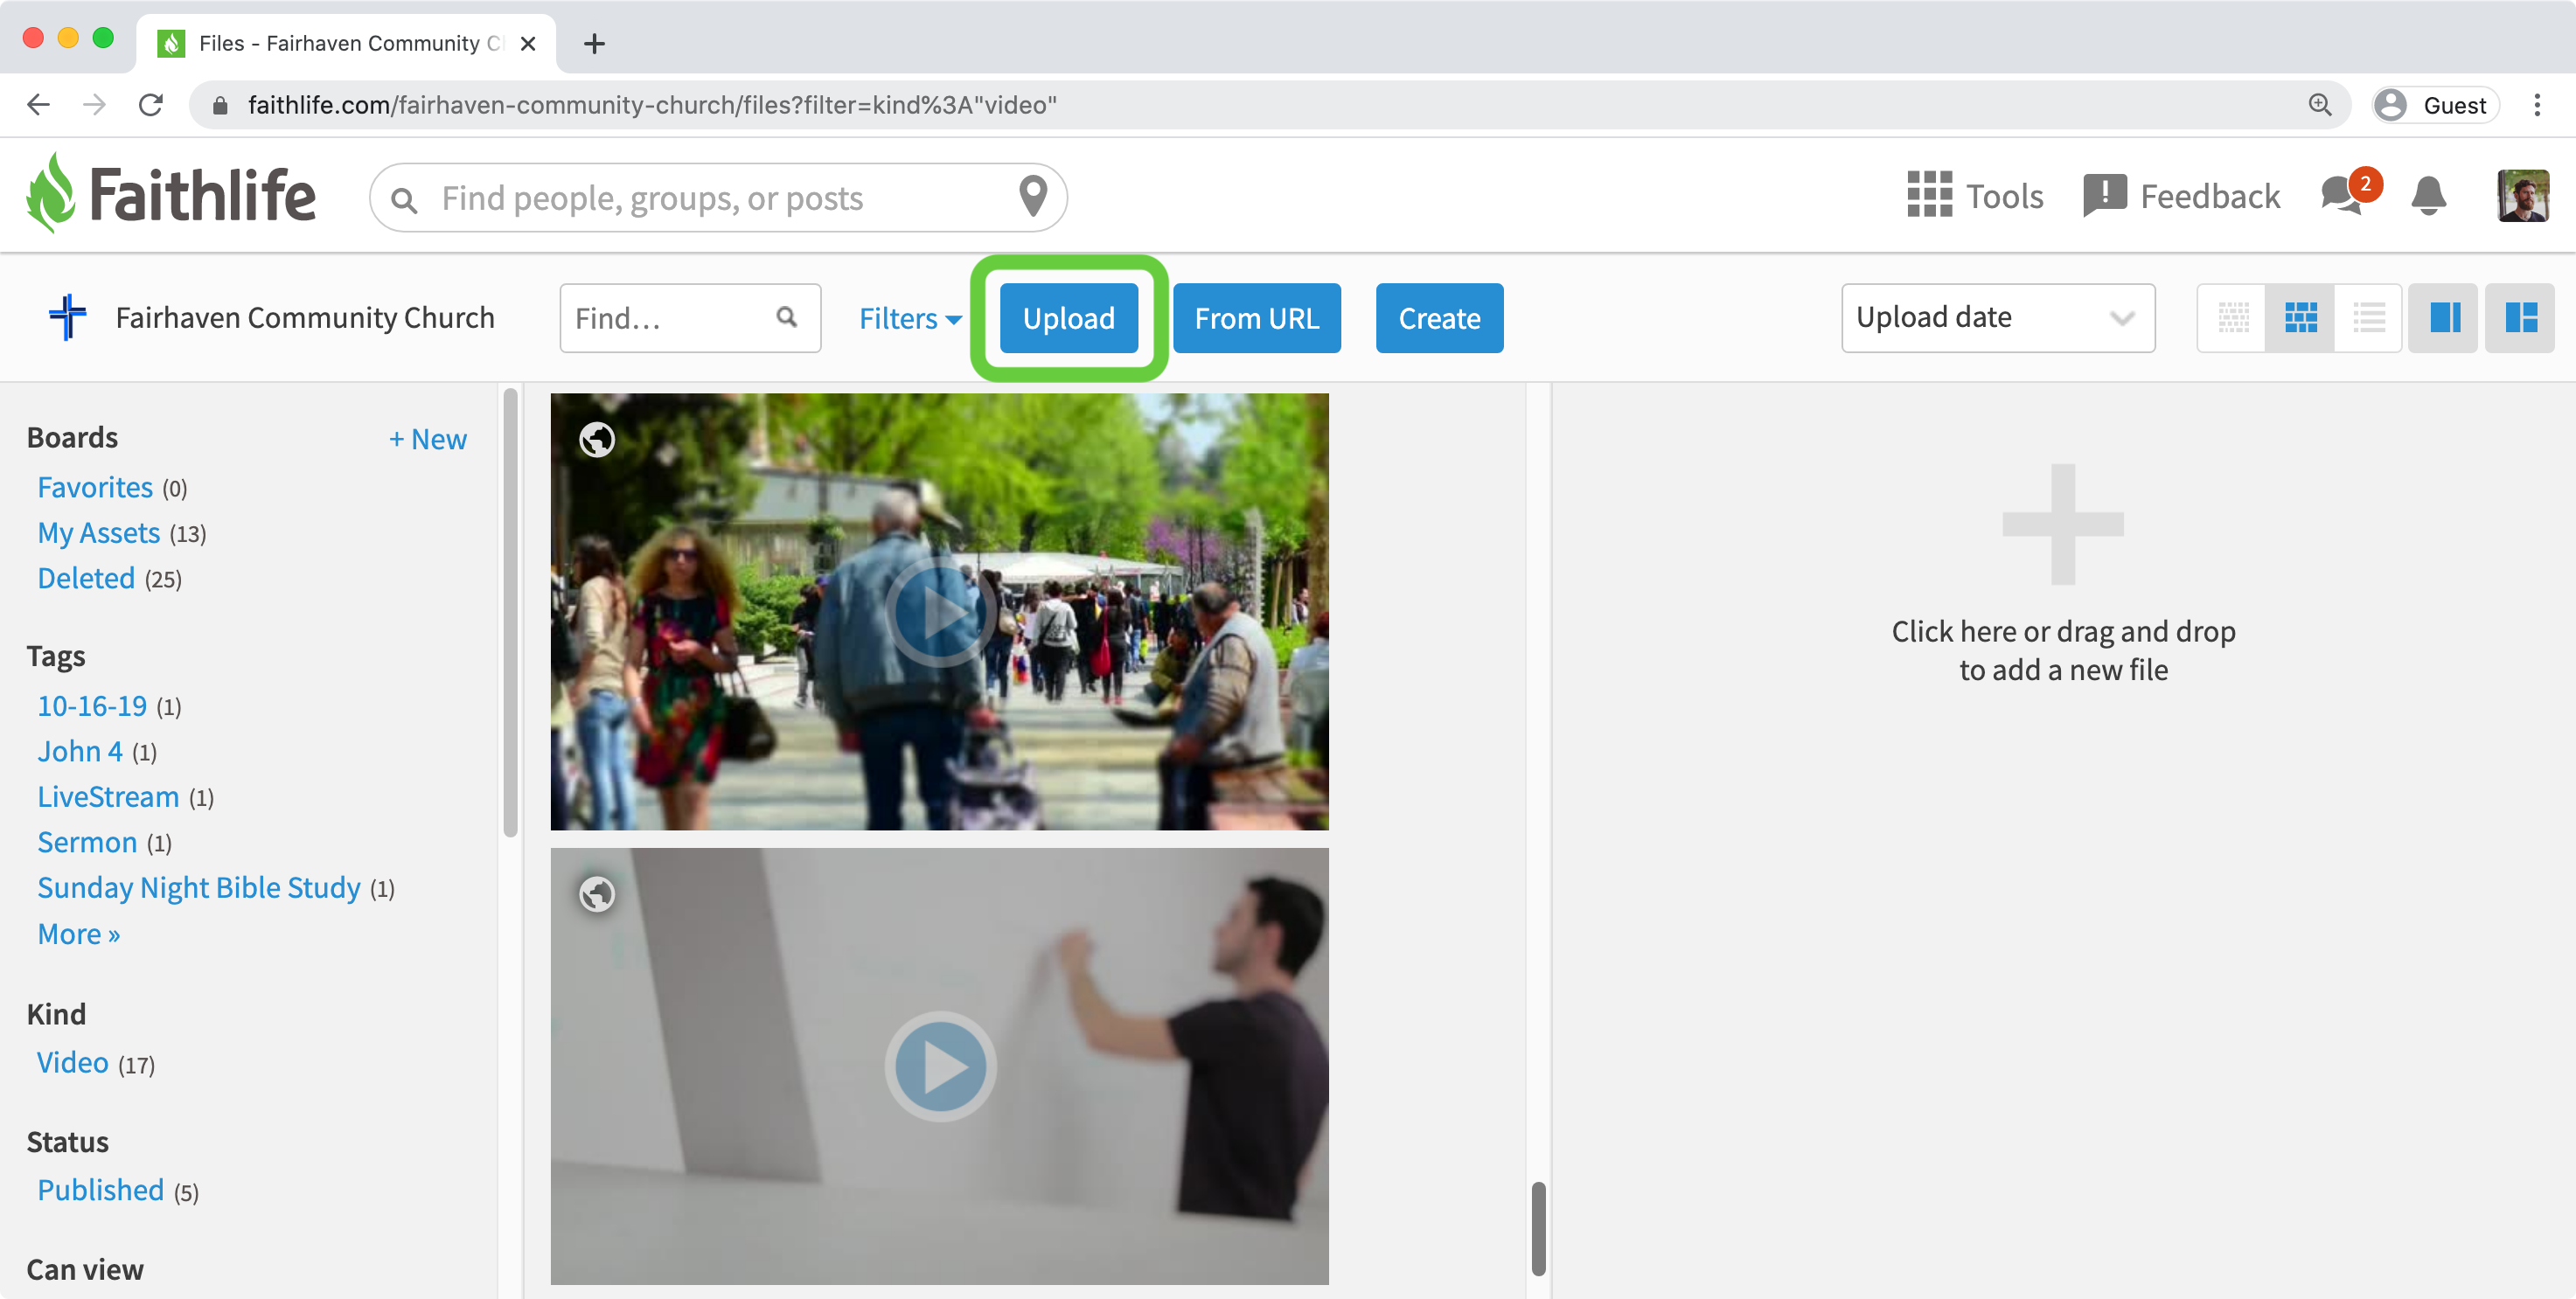The width and height of the screenshot is (2576, 1299).
Task: Open the Chrome three-dot menu
Action: click(x=2537, y=104)
